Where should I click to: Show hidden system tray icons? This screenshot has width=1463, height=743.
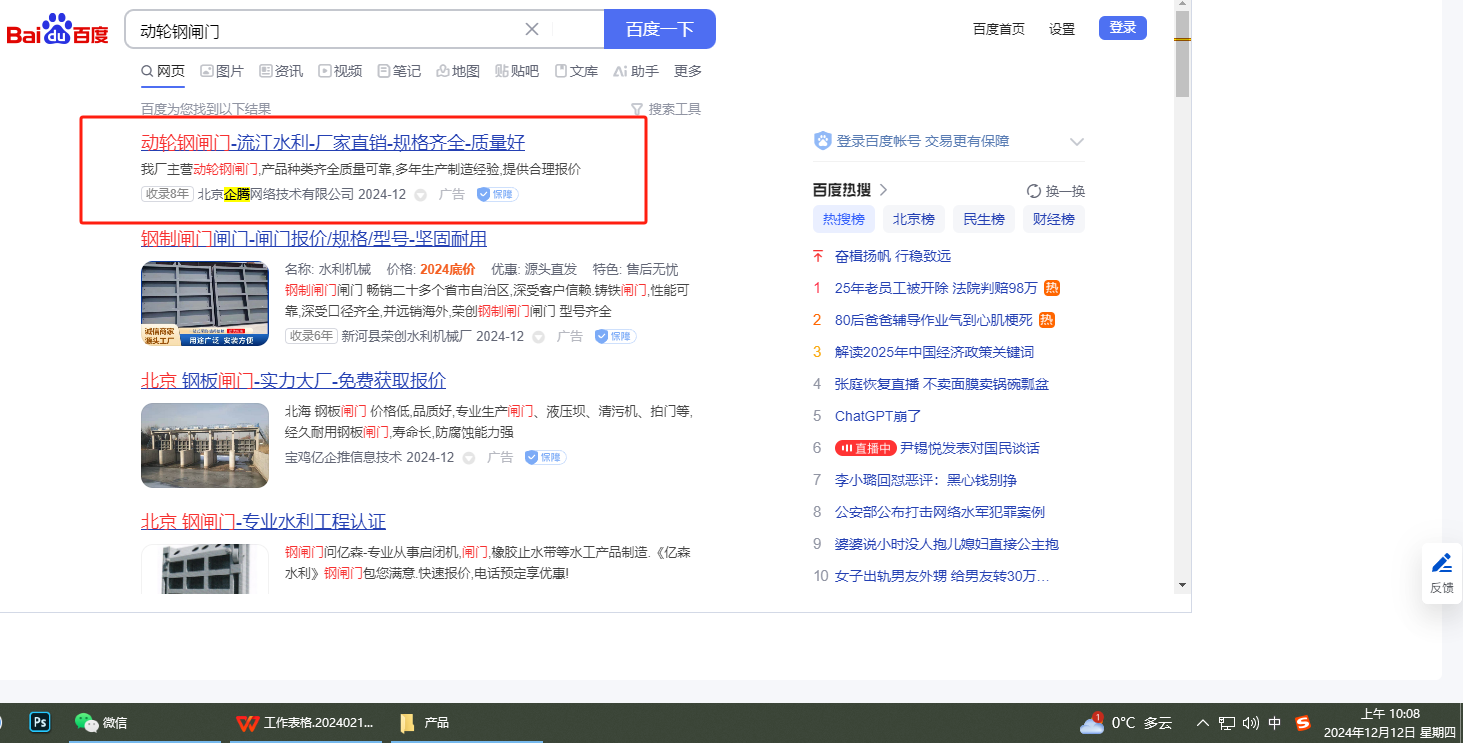point(1203,723)
